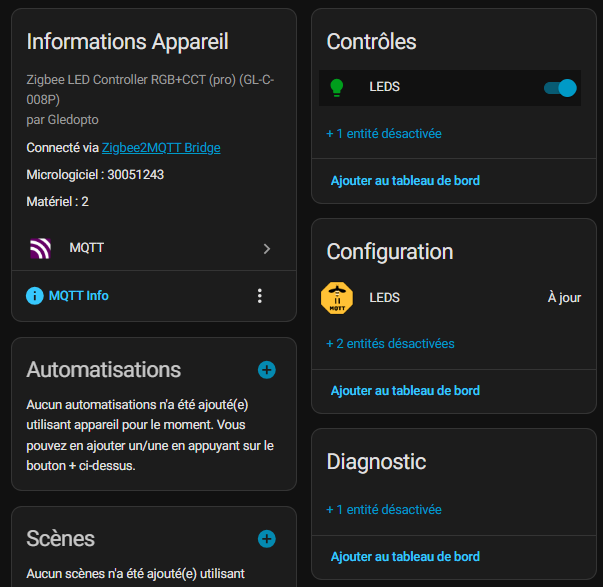The image size is (603, 587).
Task: Add Configuration card to the dashboard
Action: pos(405,391)
